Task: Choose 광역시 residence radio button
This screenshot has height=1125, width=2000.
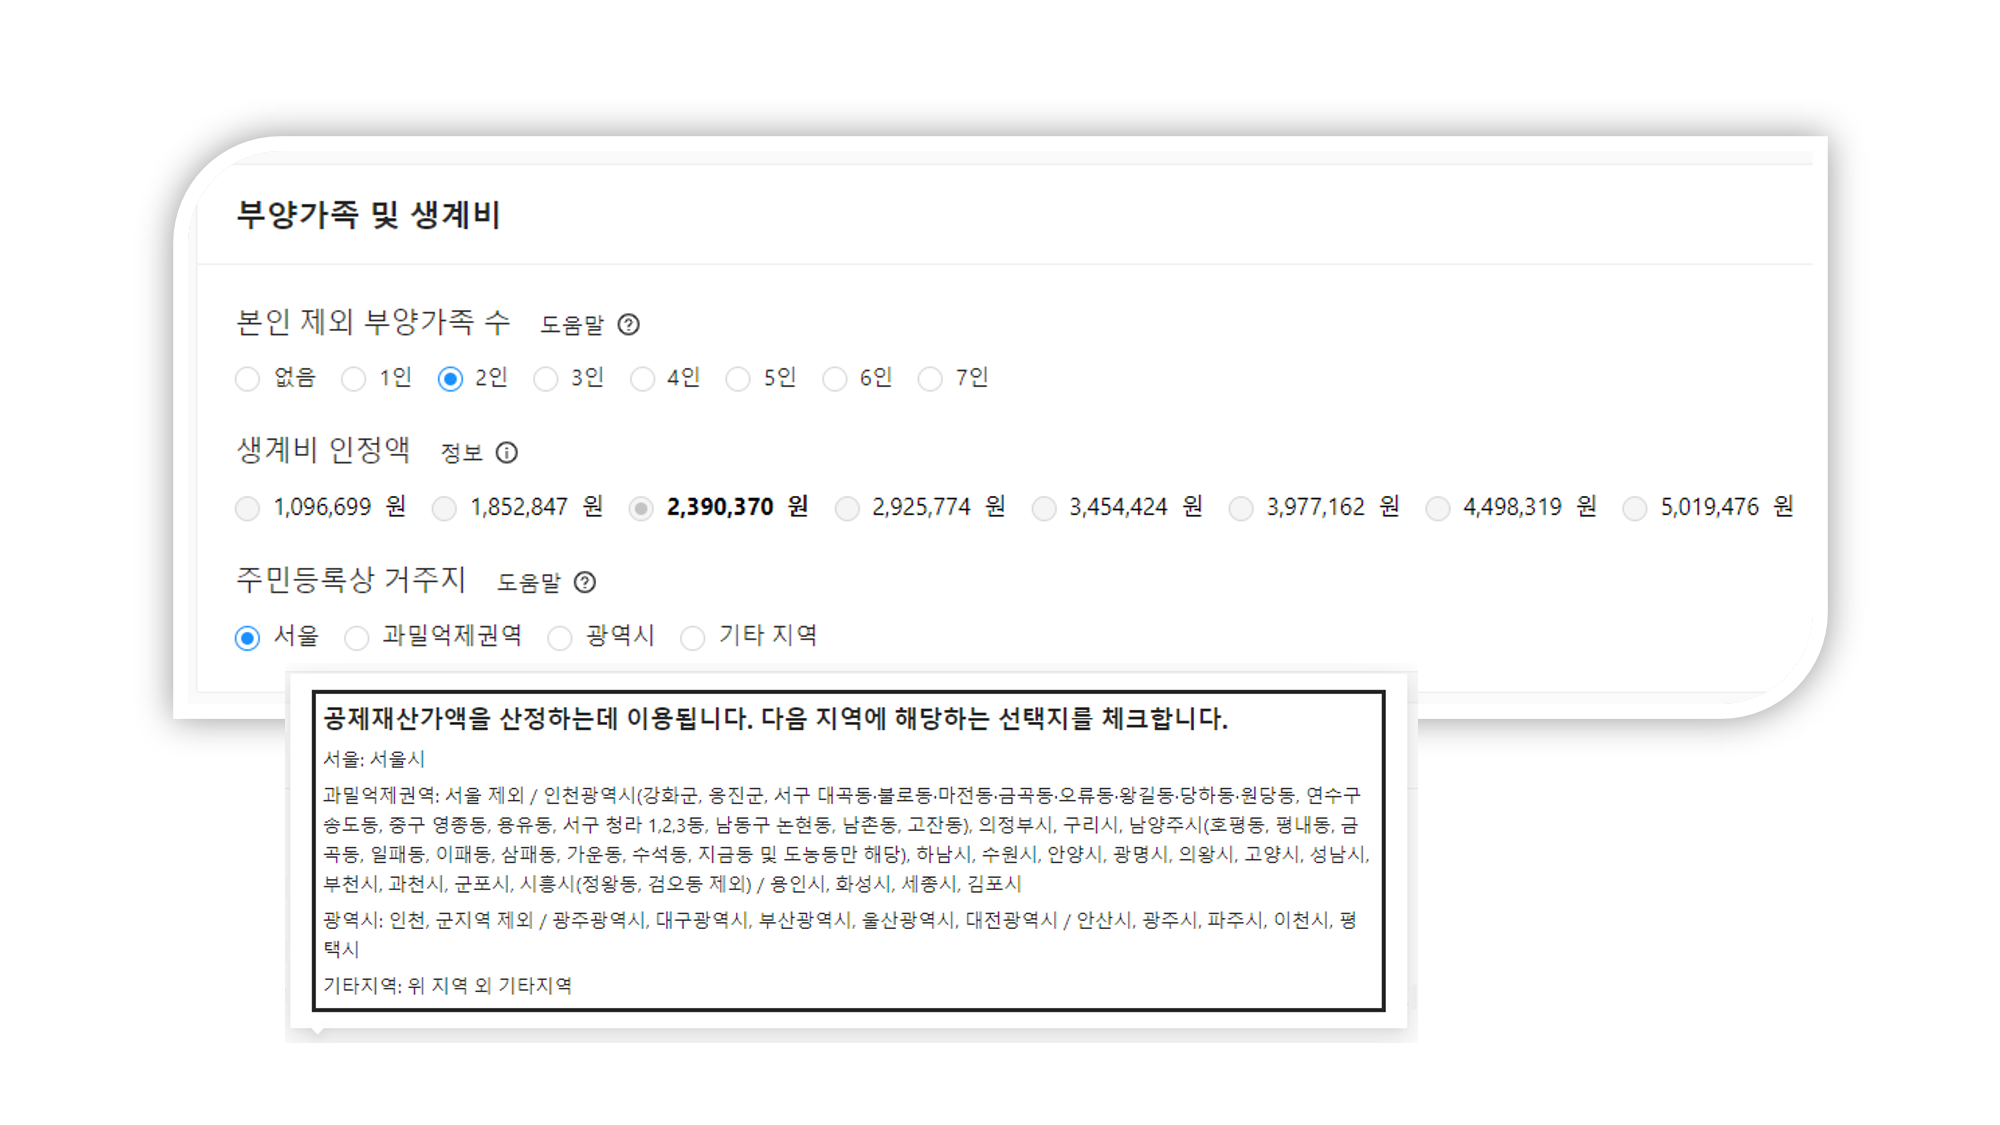Action: (x=560, y=638)
